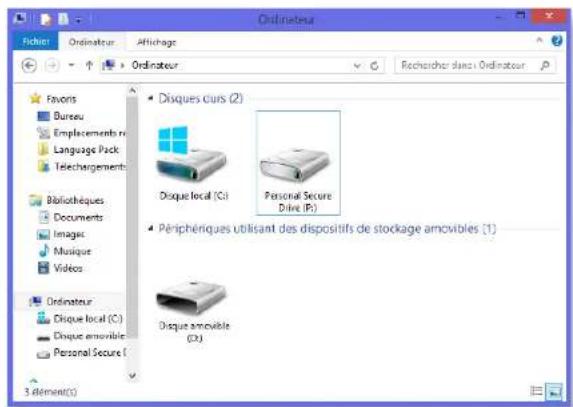The image size is (573, 407).
Task: Switch to details view in status bar
Action: [536, 391]
